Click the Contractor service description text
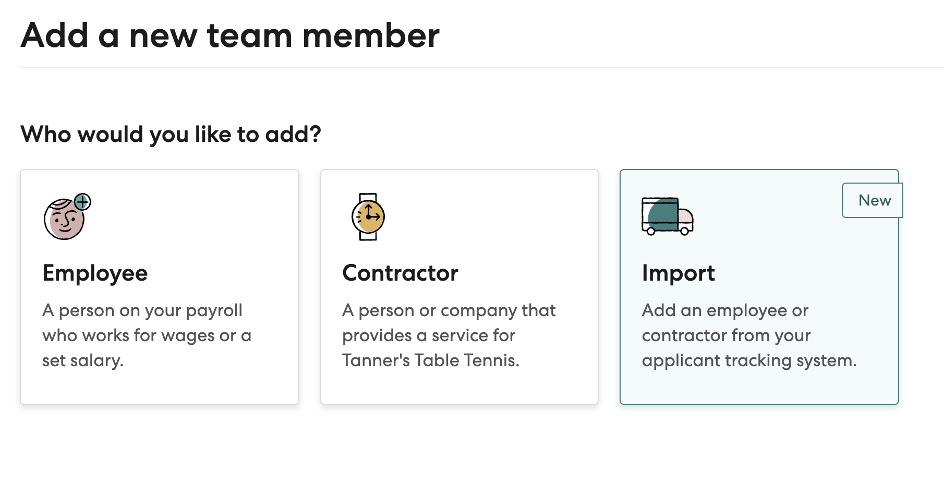 point(449,335)
